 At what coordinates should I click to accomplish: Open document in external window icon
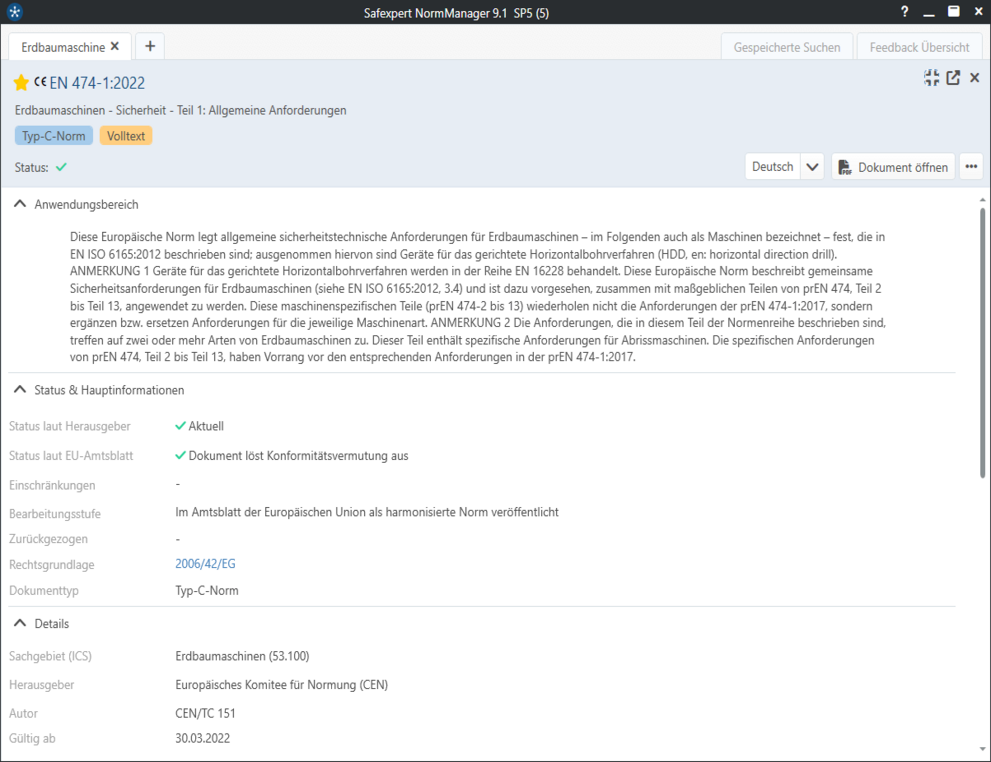(x=953, y=78)
